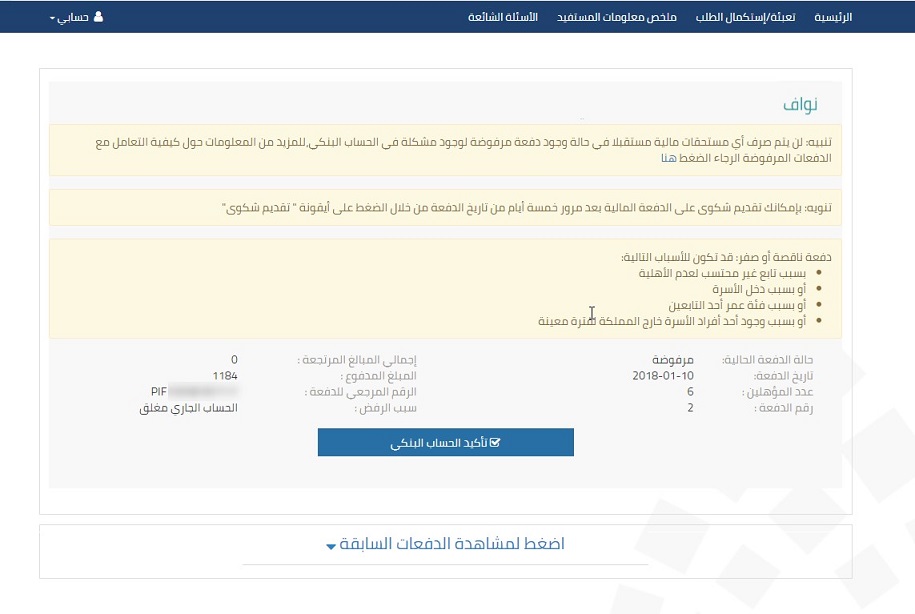Expand اضغط لمشاهدة الدفعات السابقة section
Viewport: 915px width, 614px height.
pyautogui.click(x=446, y=544)
